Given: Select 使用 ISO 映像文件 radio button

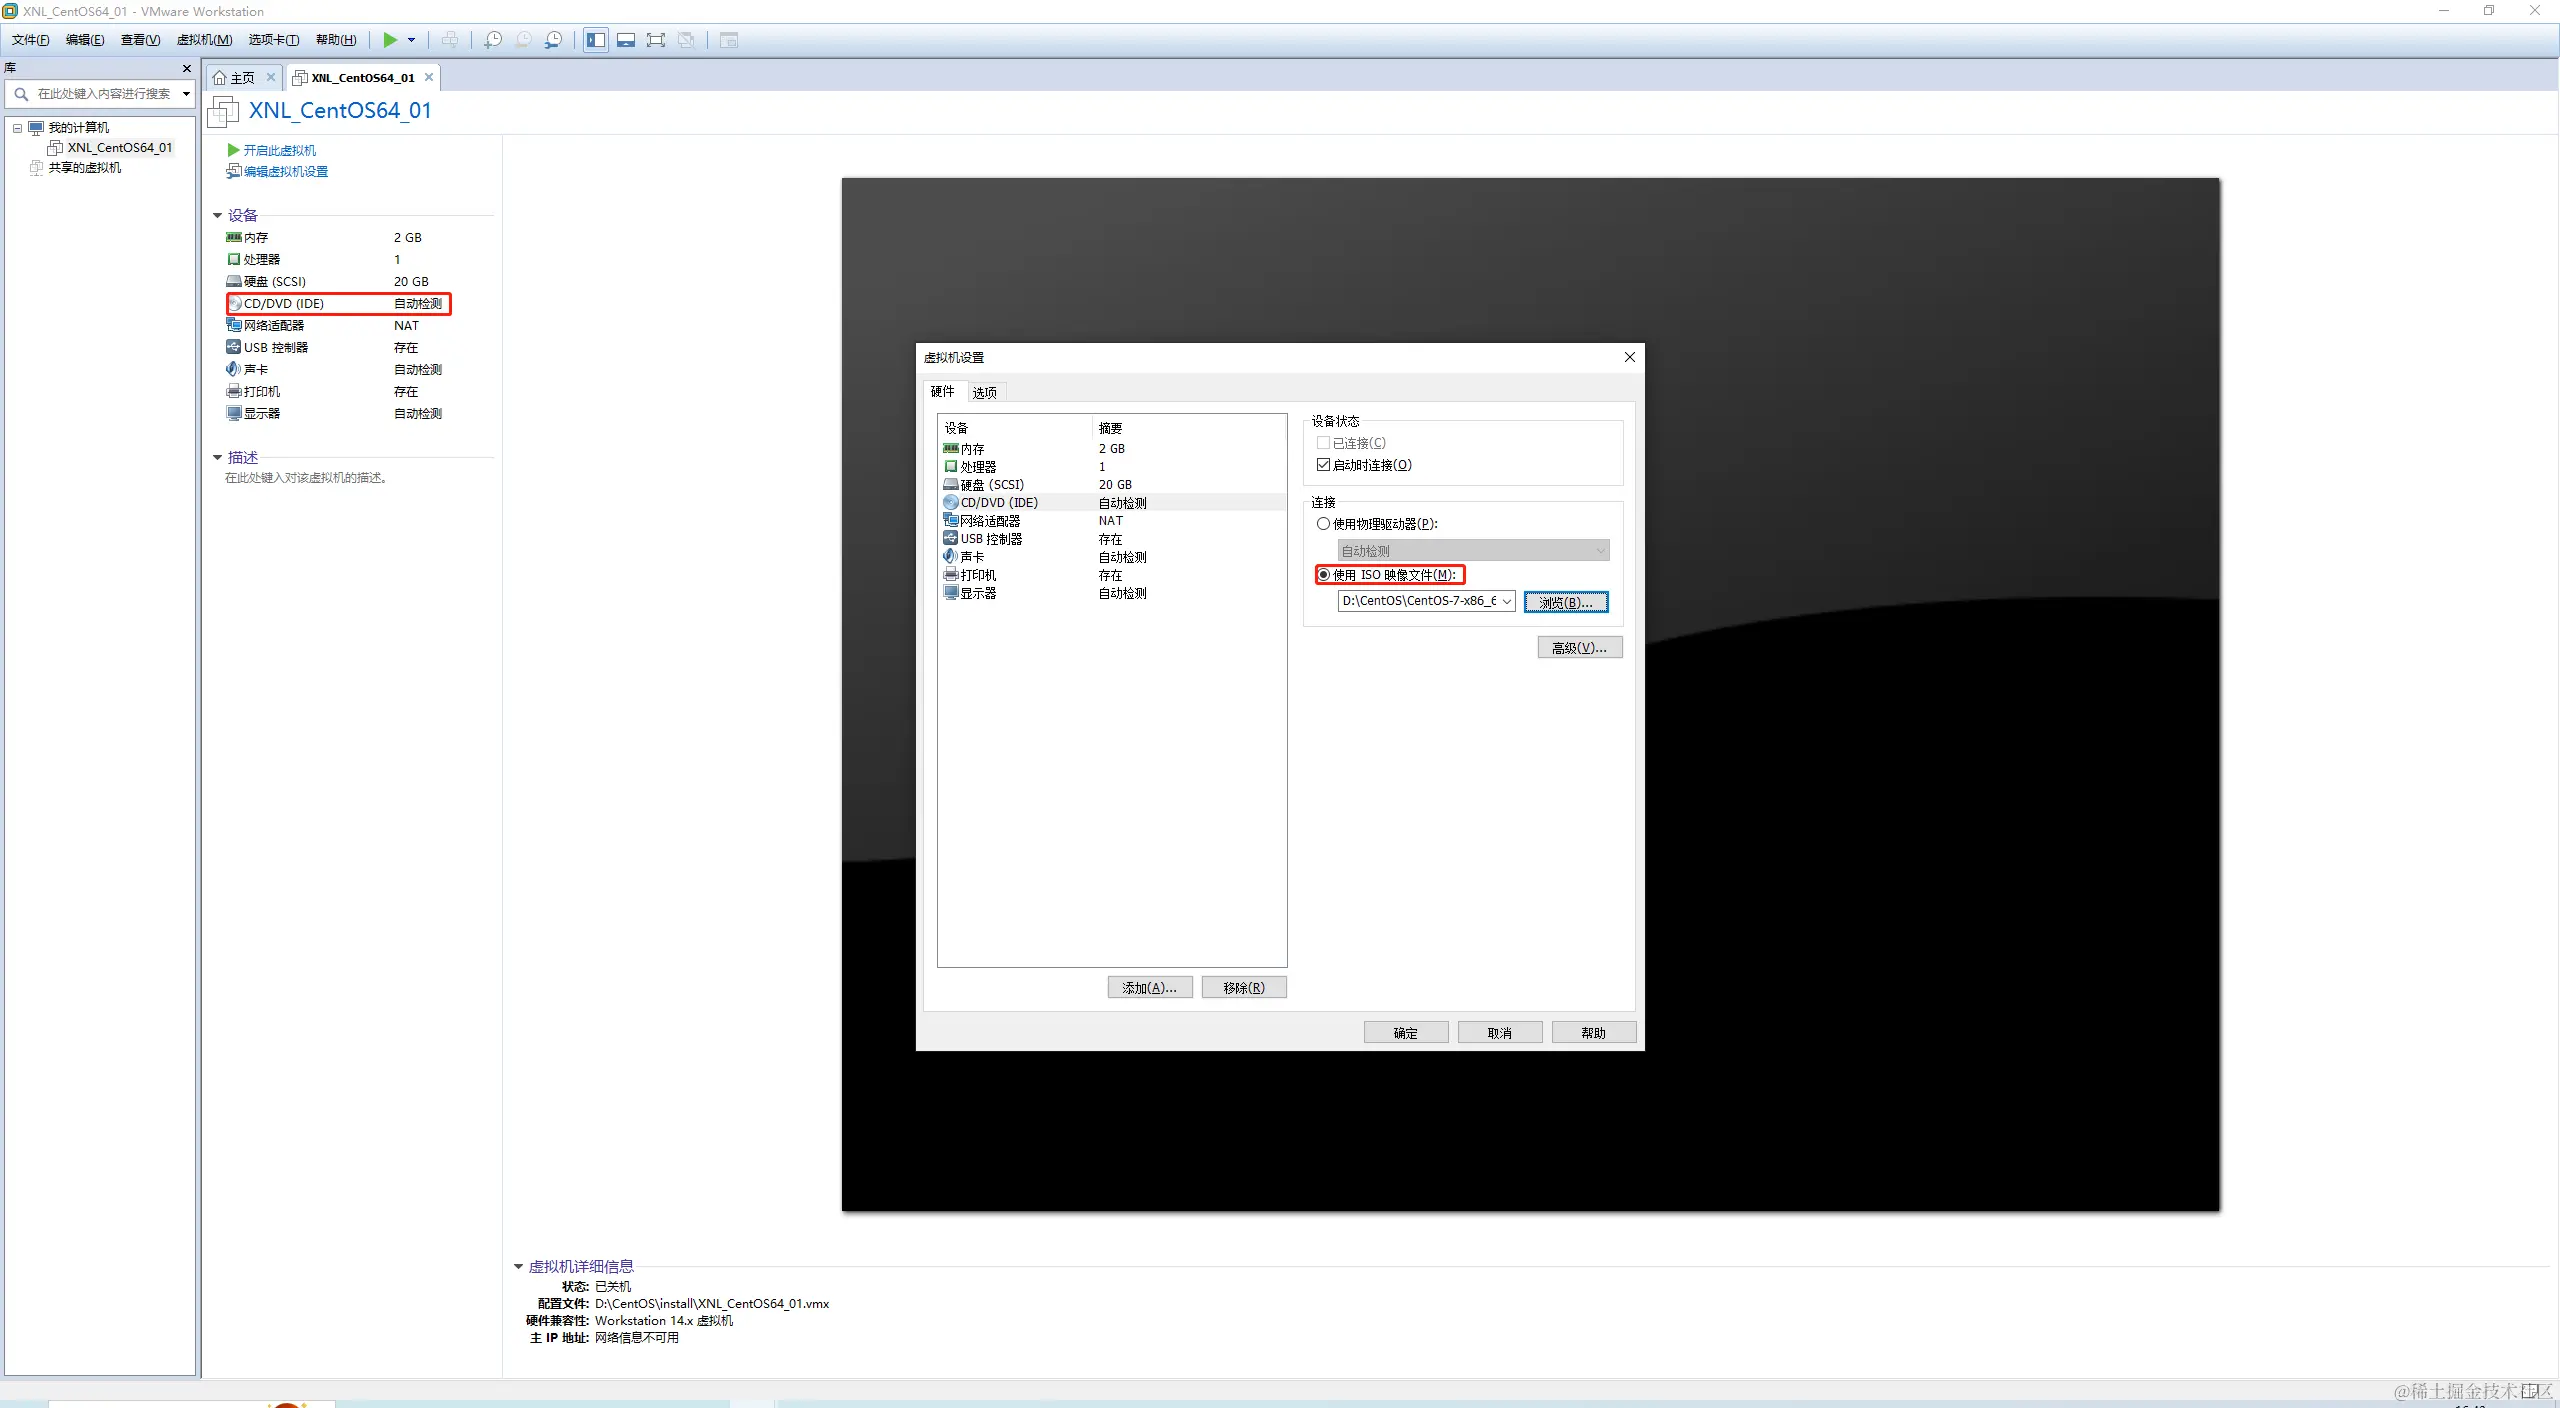Looking at the screenshot, I should coord(1324,575).
